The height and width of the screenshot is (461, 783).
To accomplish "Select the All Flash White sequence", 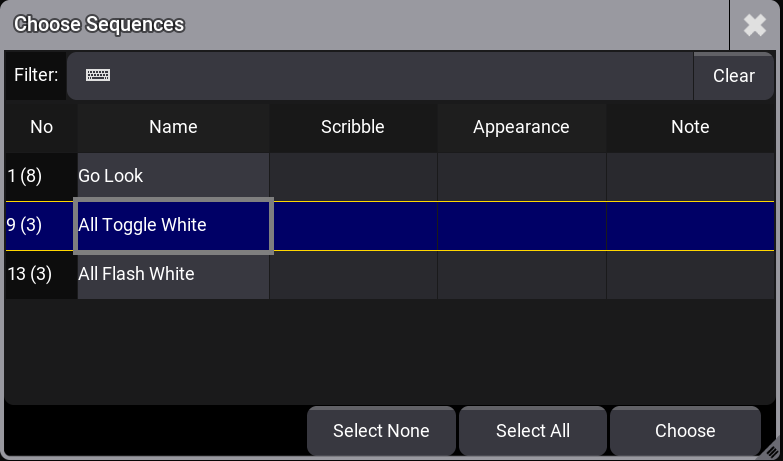I will [x=173, y=274].
